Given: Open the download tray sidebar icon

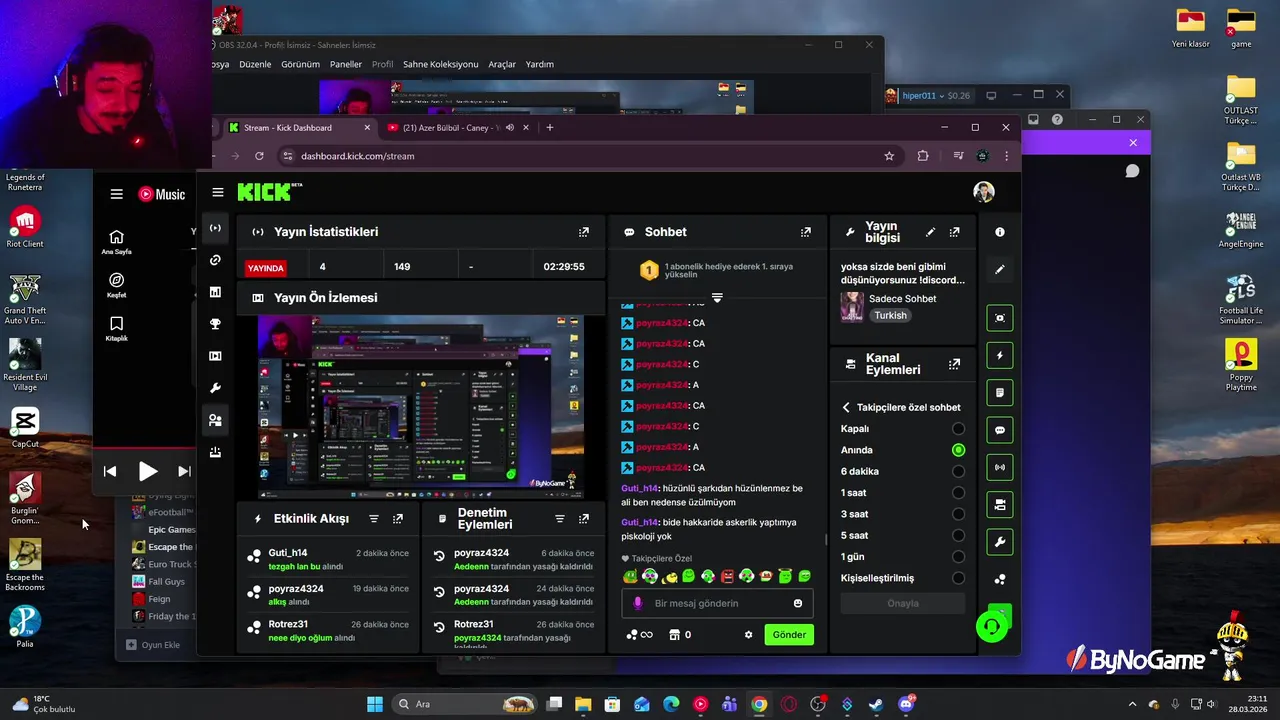Looking at the screenshot, I should pos(215,452).
